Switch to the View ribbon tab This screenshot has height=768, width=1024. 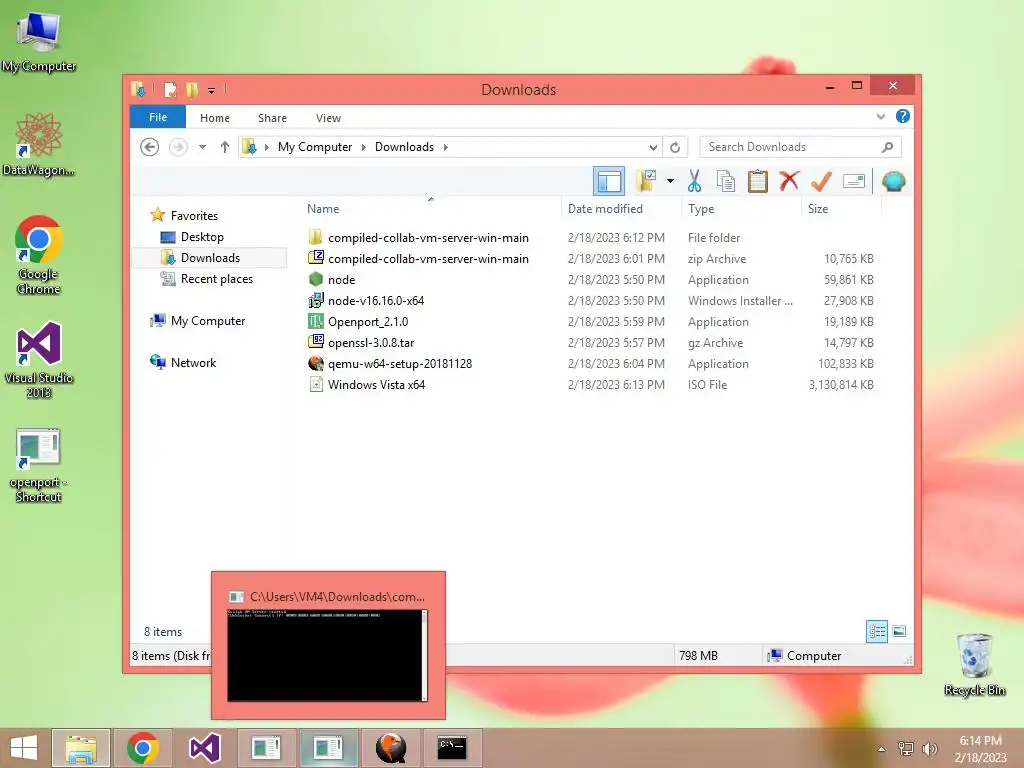point(328,118)
